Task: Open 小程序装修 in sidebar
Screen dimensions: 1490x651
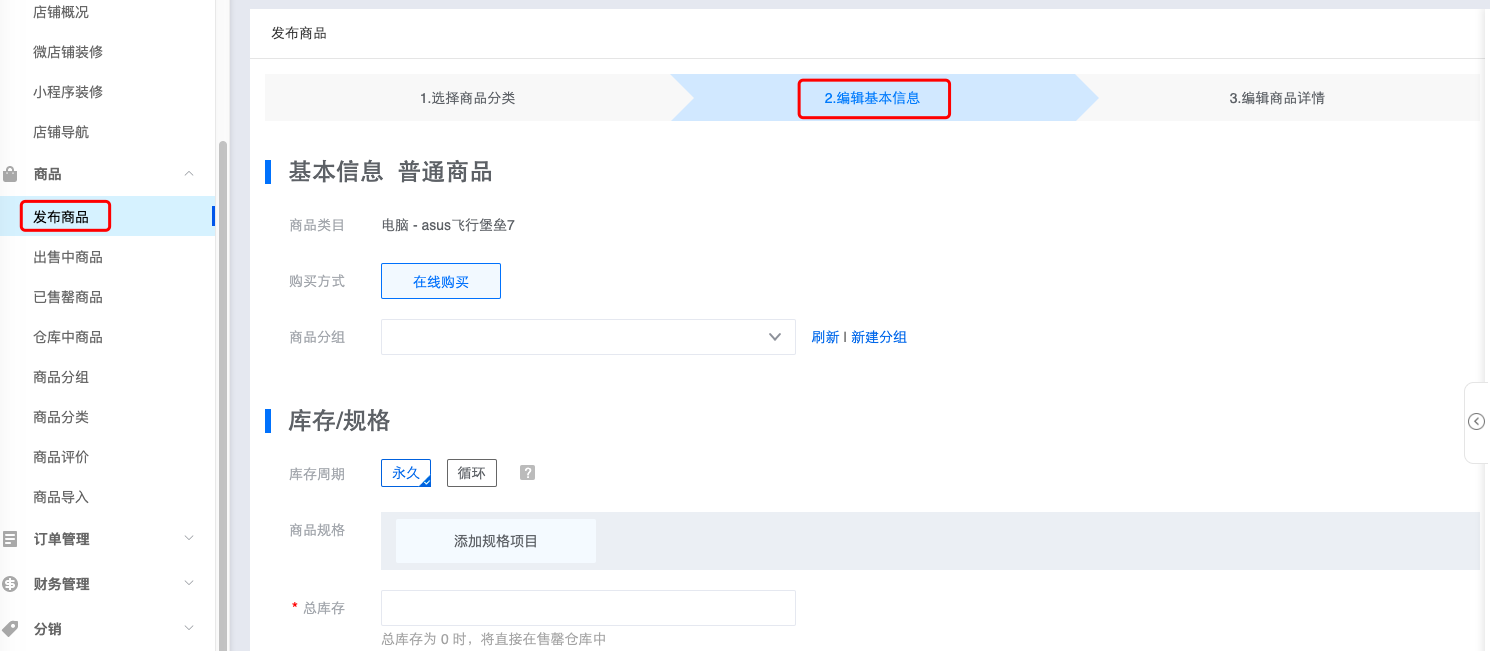Action: 68,92
